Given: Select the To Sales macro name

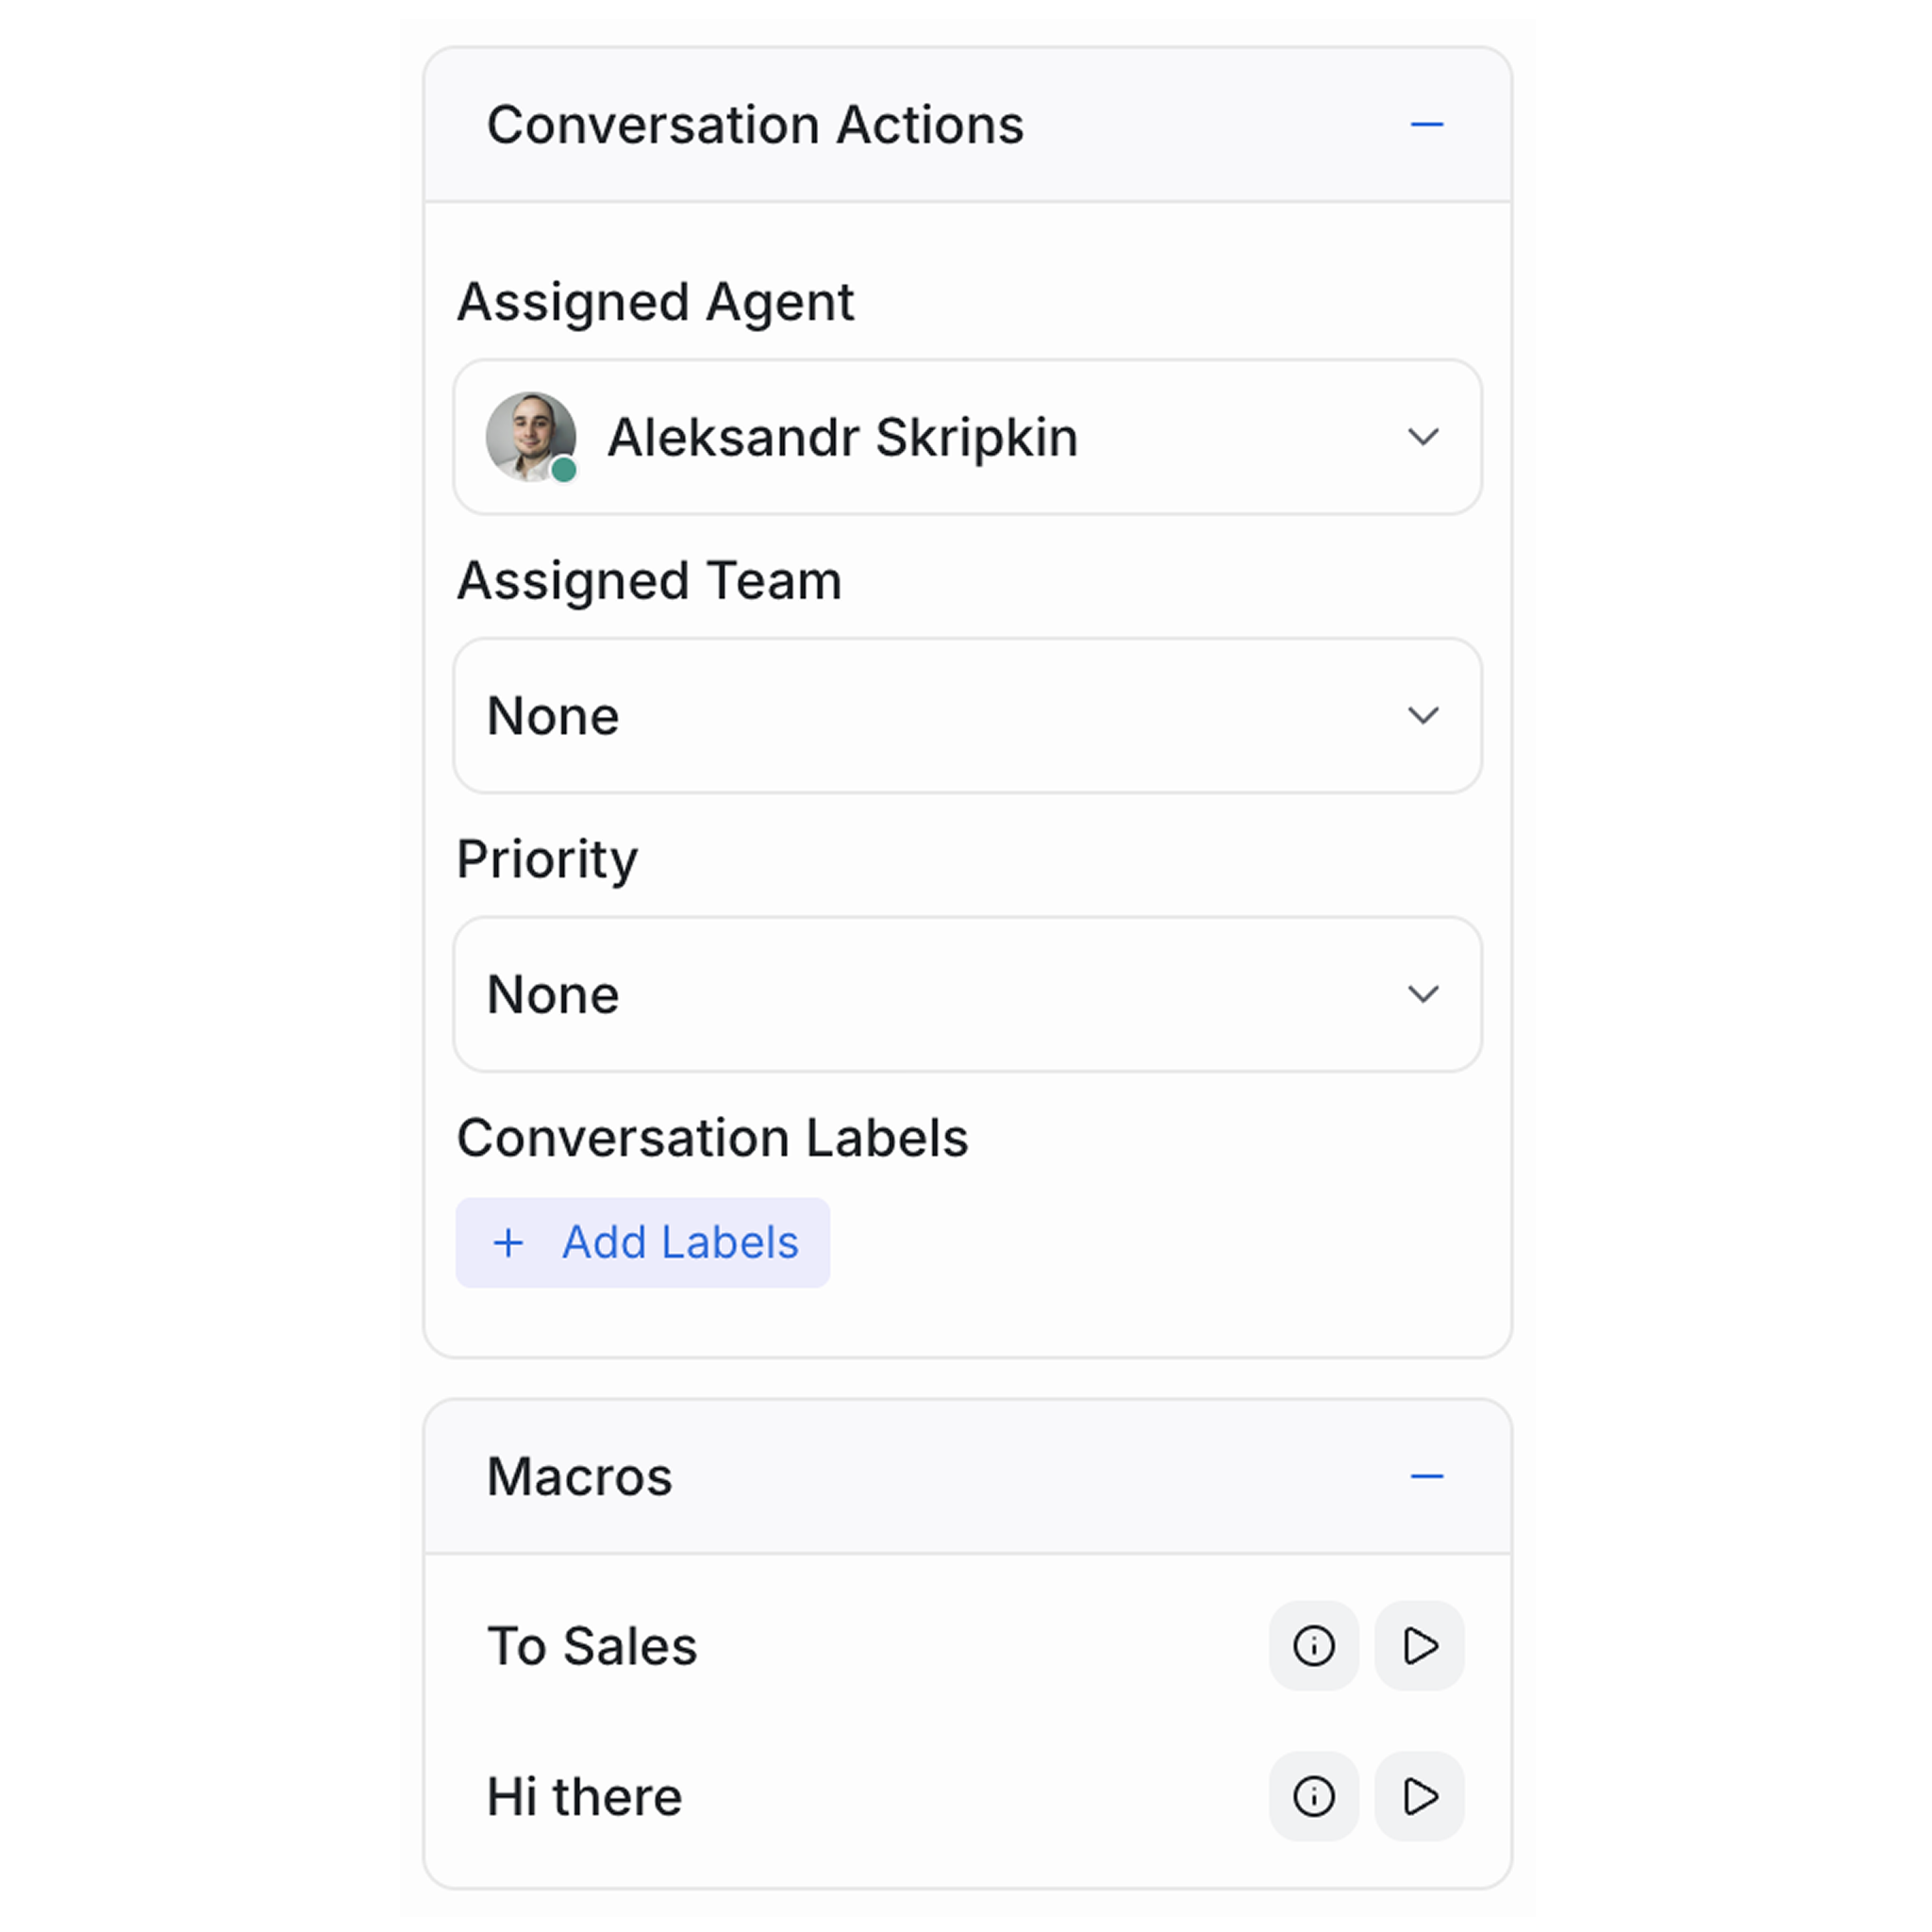Looking at the screenshot, I should click(591, 1646).
